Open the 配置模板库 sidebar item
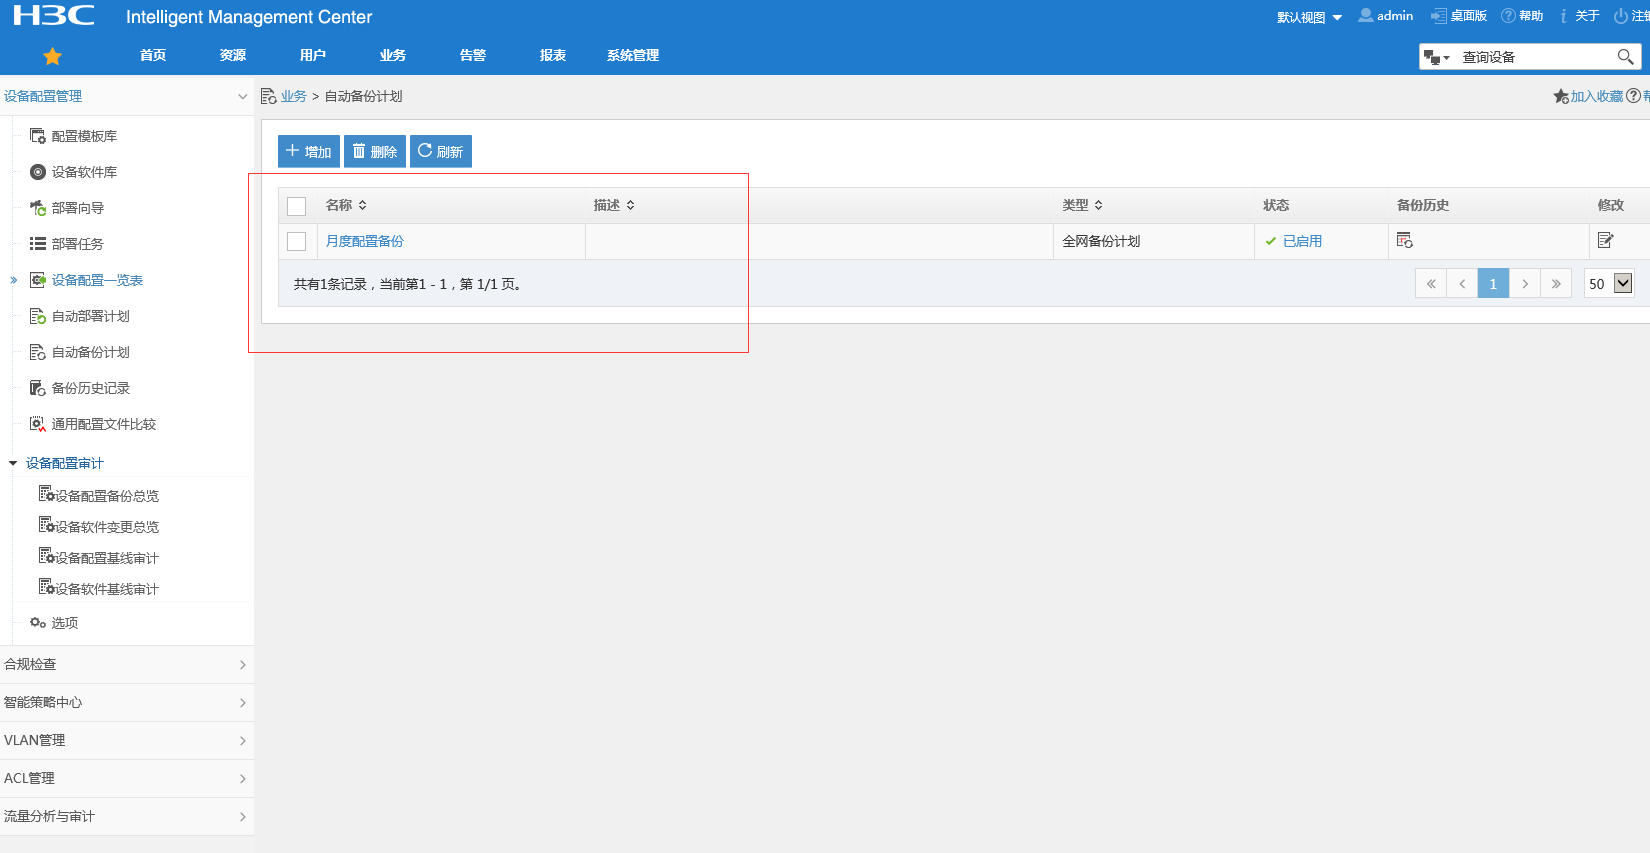Image resolution: width=1650 pixels, height=853 pixels. [84, 136]
